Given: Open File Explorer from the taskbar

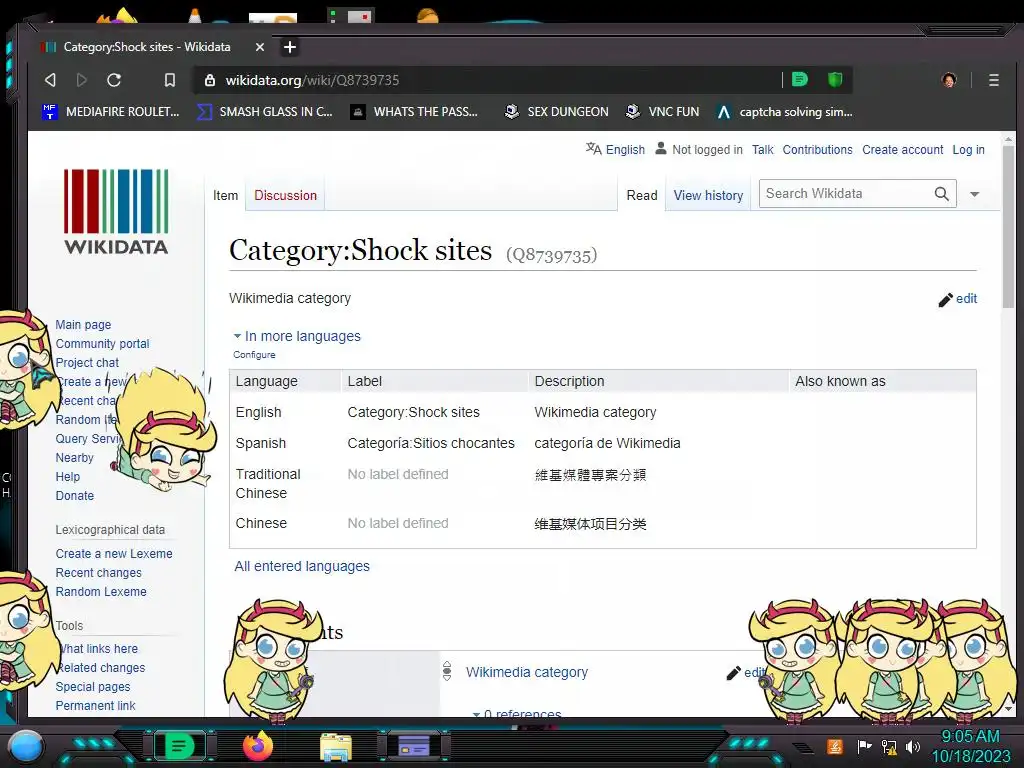Looking at the screenshot, I should tap(336, 747).
